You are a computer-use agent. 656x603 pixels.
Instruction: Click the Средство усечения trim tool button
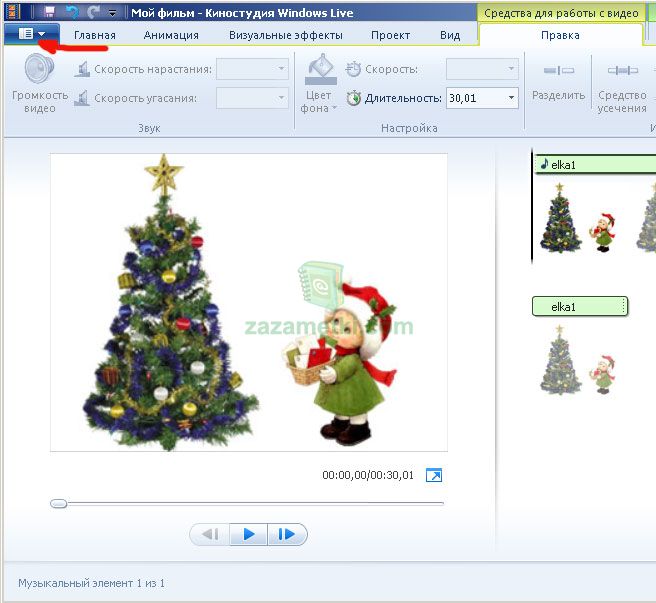(622, 88)
